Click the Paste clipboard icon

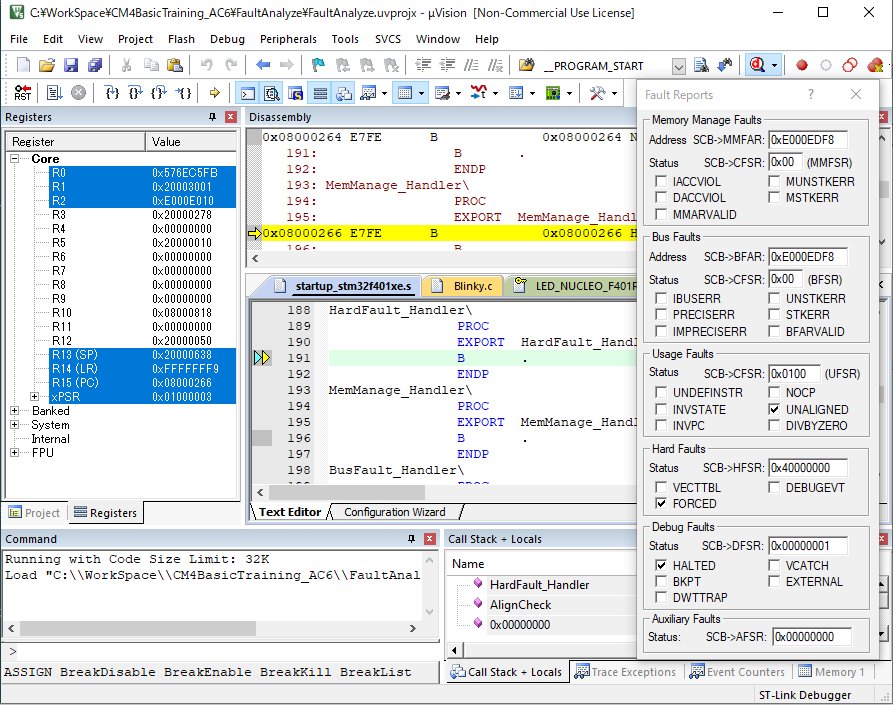[174, 65]
